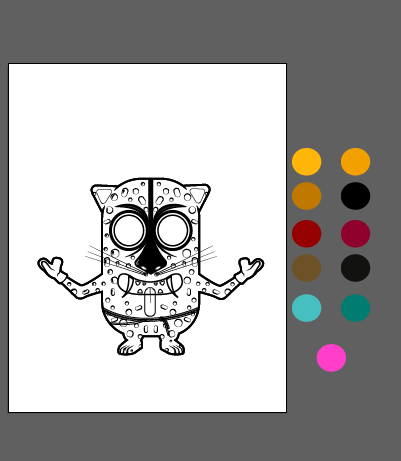Select the character's left clawed foot
Screen dimensions: 401x461
130,347
